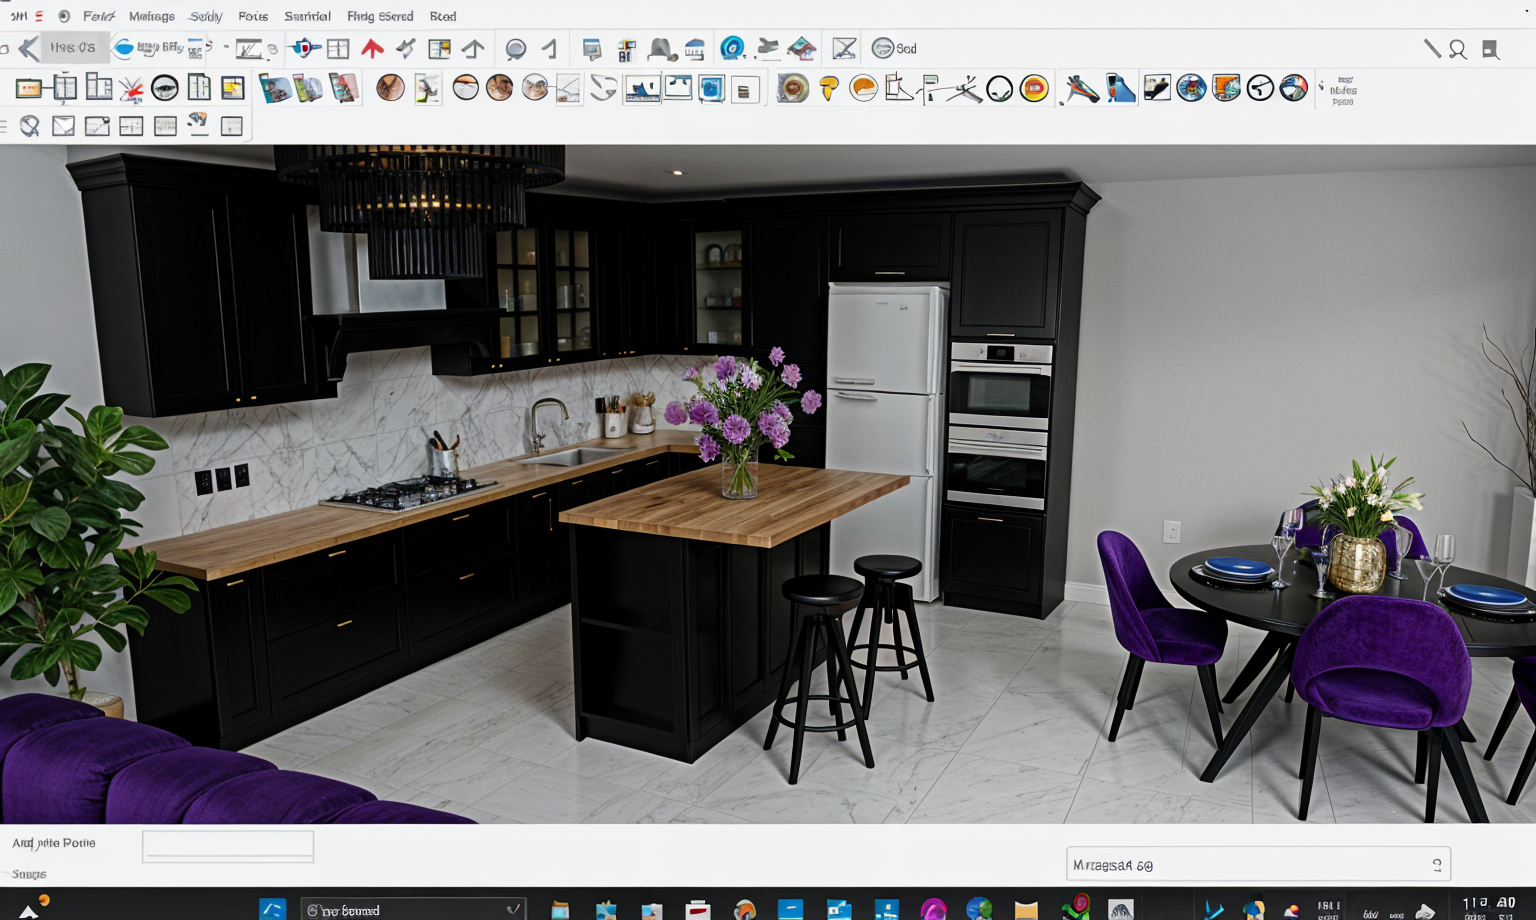Open the magnifier search icon at top right
The width and height of the screenshot is (1536, 920).
point(1458,49)
